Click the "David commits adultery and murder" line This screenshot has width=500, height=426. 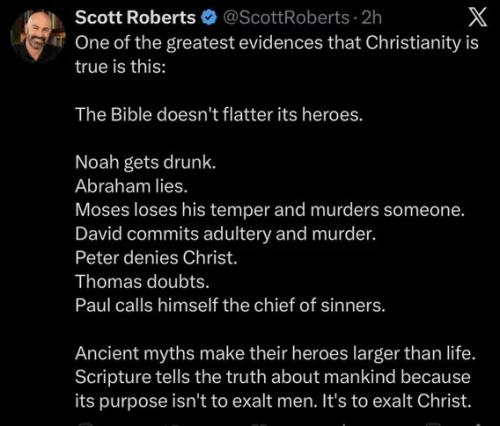pos(225,234)
